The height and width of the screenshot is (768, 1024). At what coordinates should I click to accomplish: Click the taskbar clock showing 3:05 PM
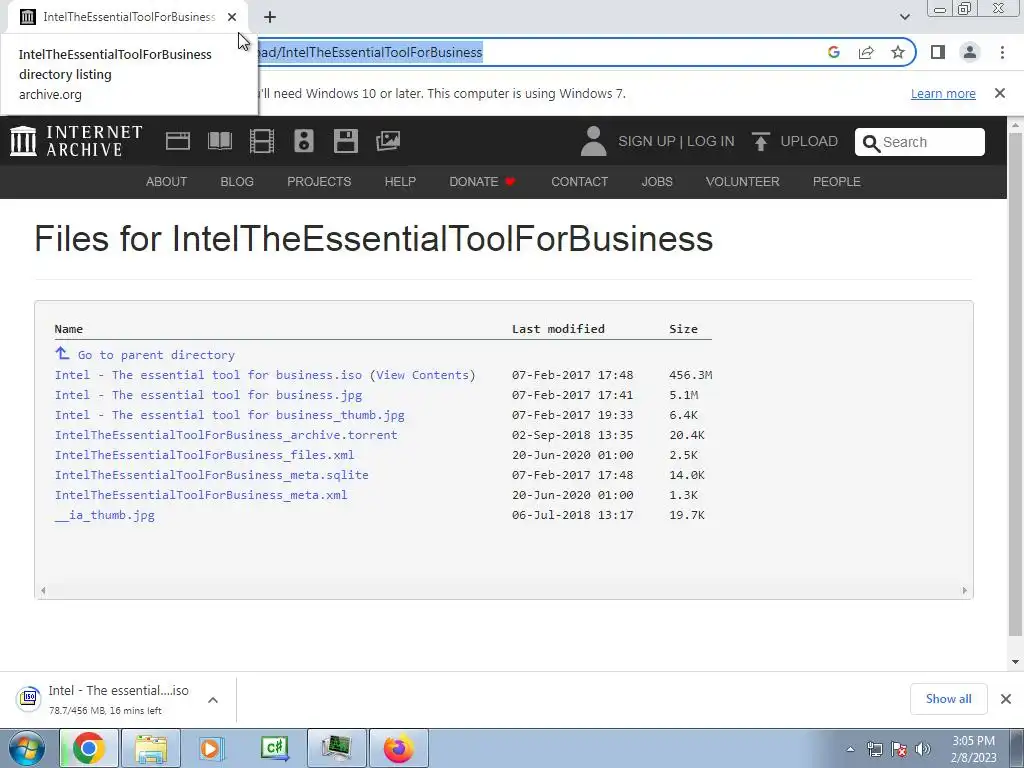pyautogui.click(x=974, y=749)
